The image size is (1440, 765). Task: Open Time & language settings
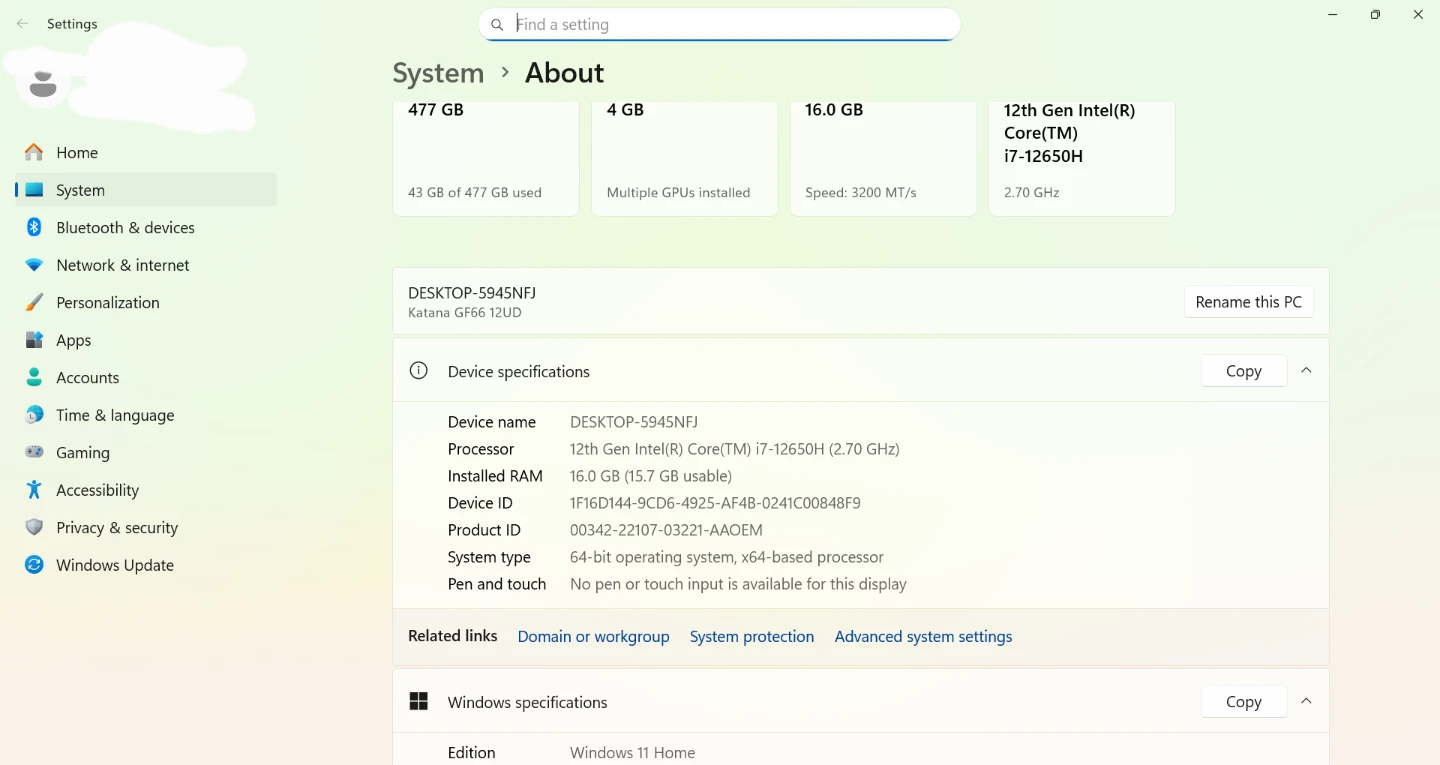coord(146,415)
